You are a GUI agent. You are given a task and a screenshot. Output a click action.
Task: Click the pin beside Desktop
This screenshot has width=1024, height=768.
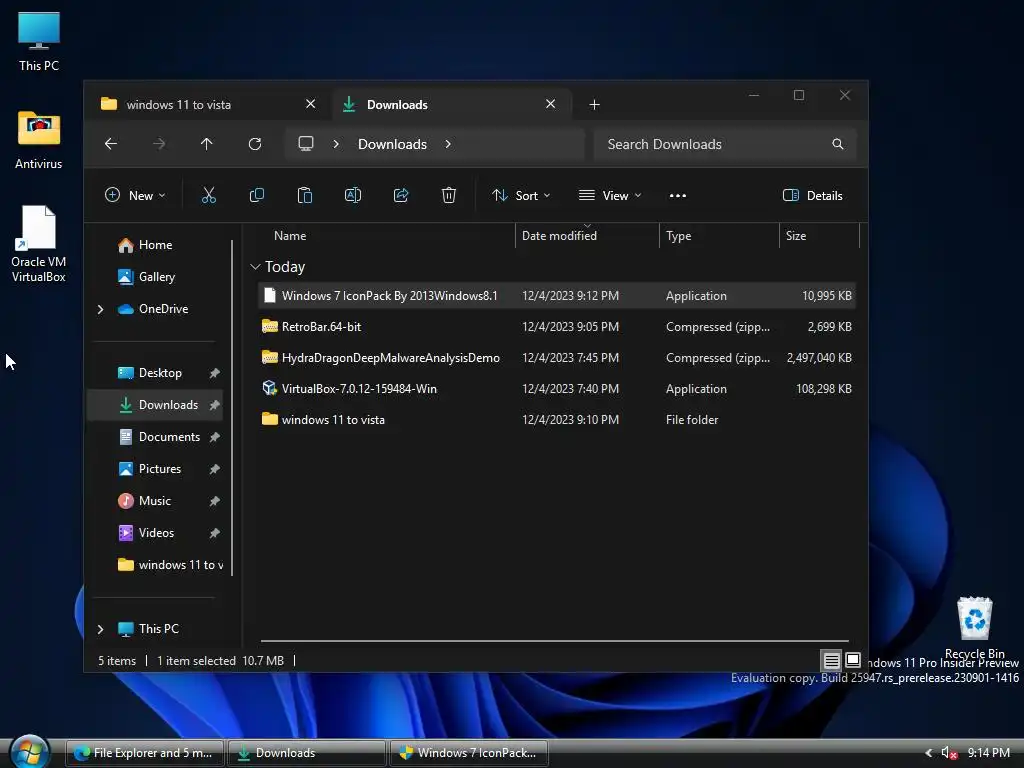tap(214, 373)
